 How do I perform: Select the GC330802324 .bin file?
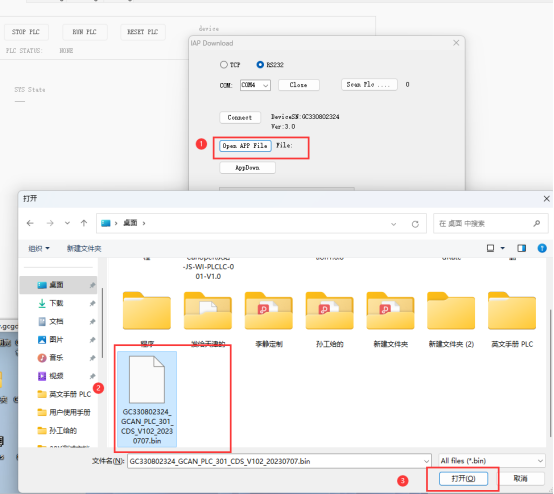coord(147,399)
